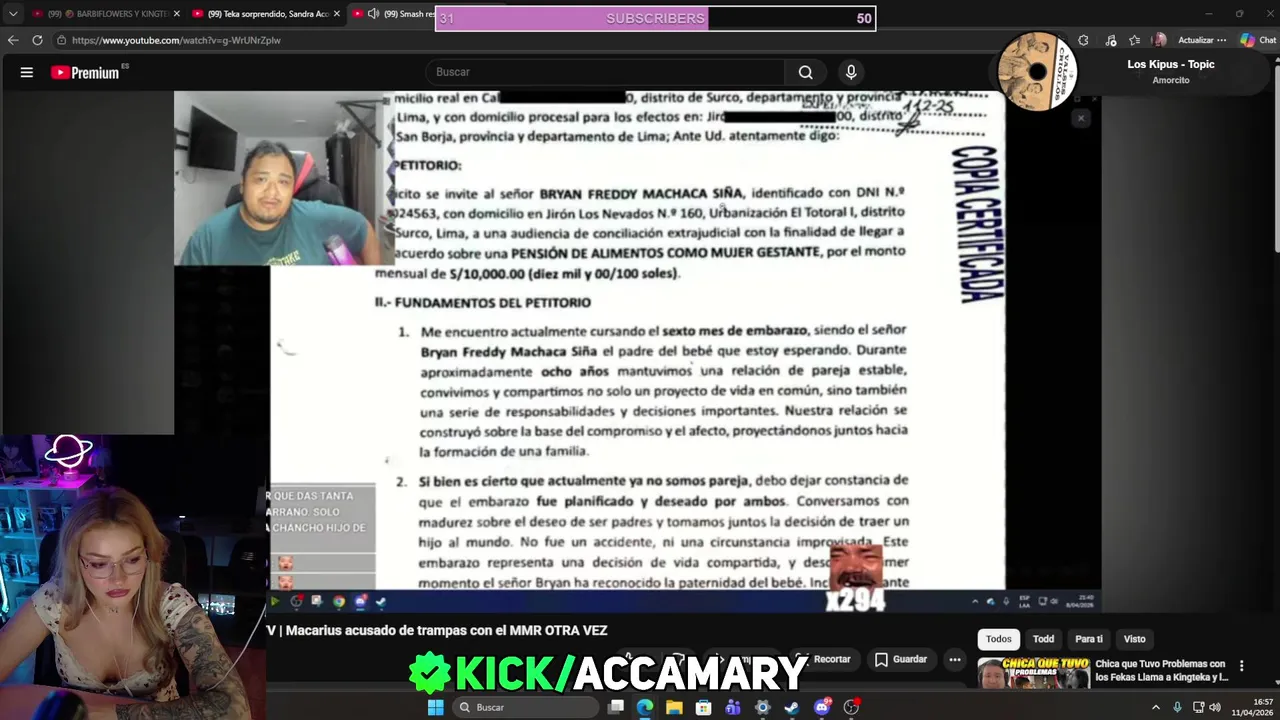This screenshot has height=720, width=1280.
Task: Focus the browser address bar URL
Action: [x=176, y=40]
